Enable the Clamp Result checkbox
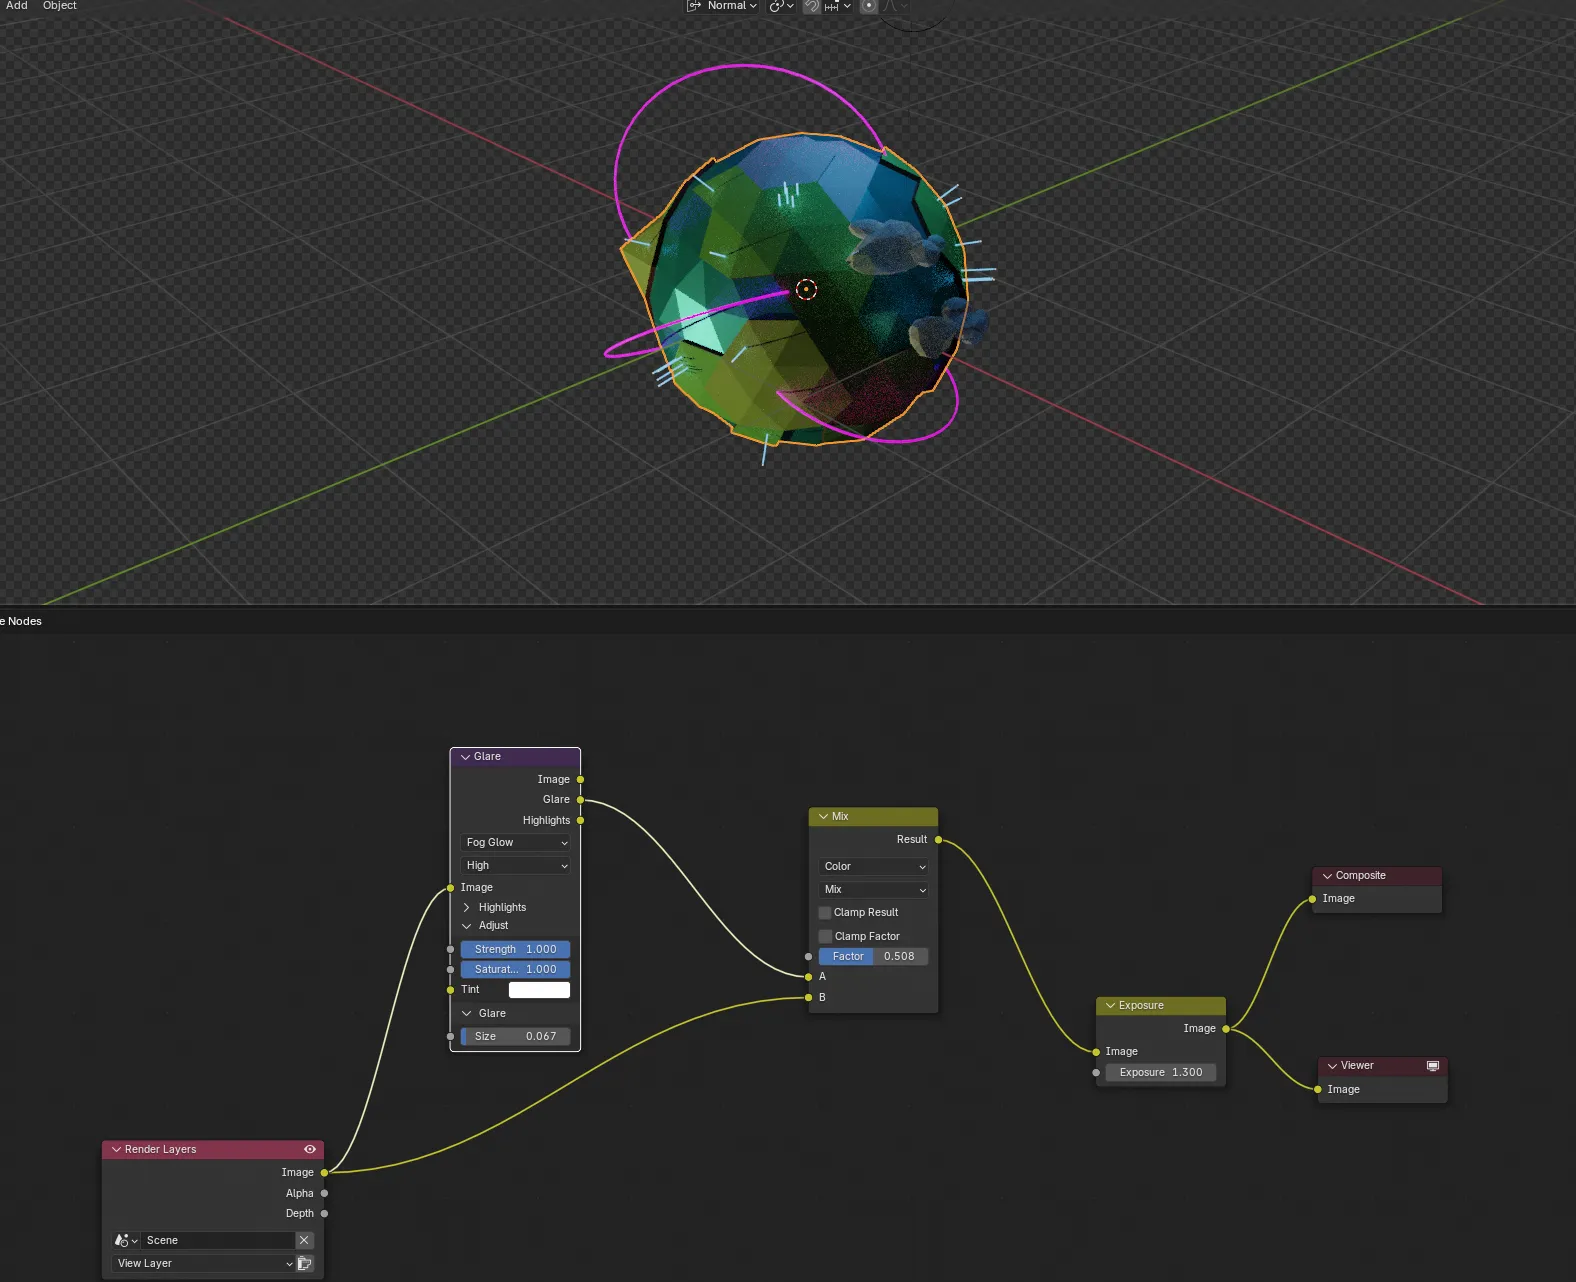The height and width of the screenshot is (1282, 1576). pyautogui.click(x=825, y=912)
